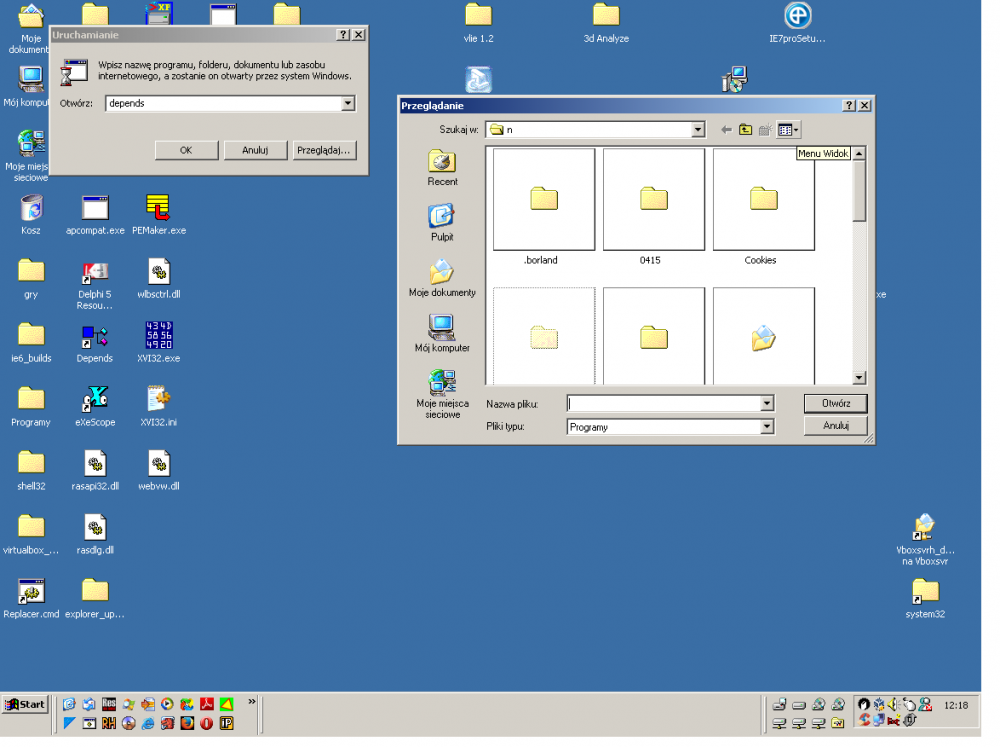Expand the Otwórz combo box in Uruchamianie
The image size is (1000, 747).
[346, 103]
